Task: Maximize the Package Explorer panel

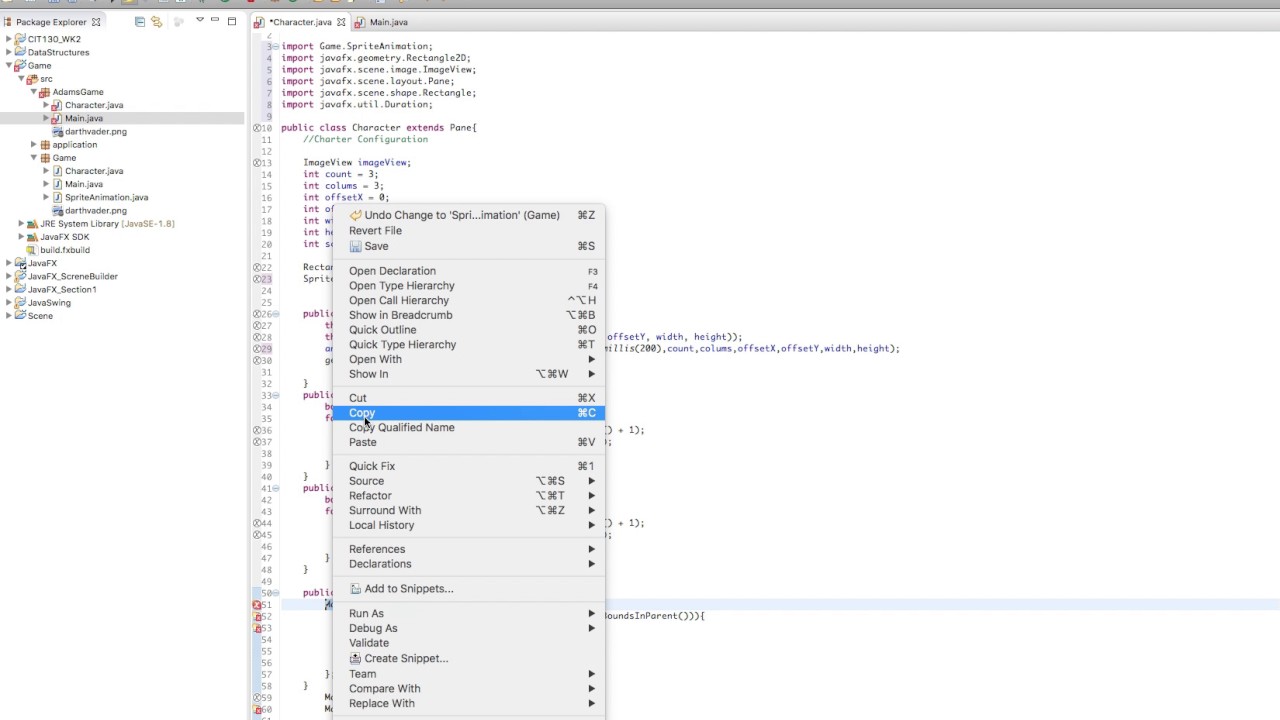Action: coord(232,21)
